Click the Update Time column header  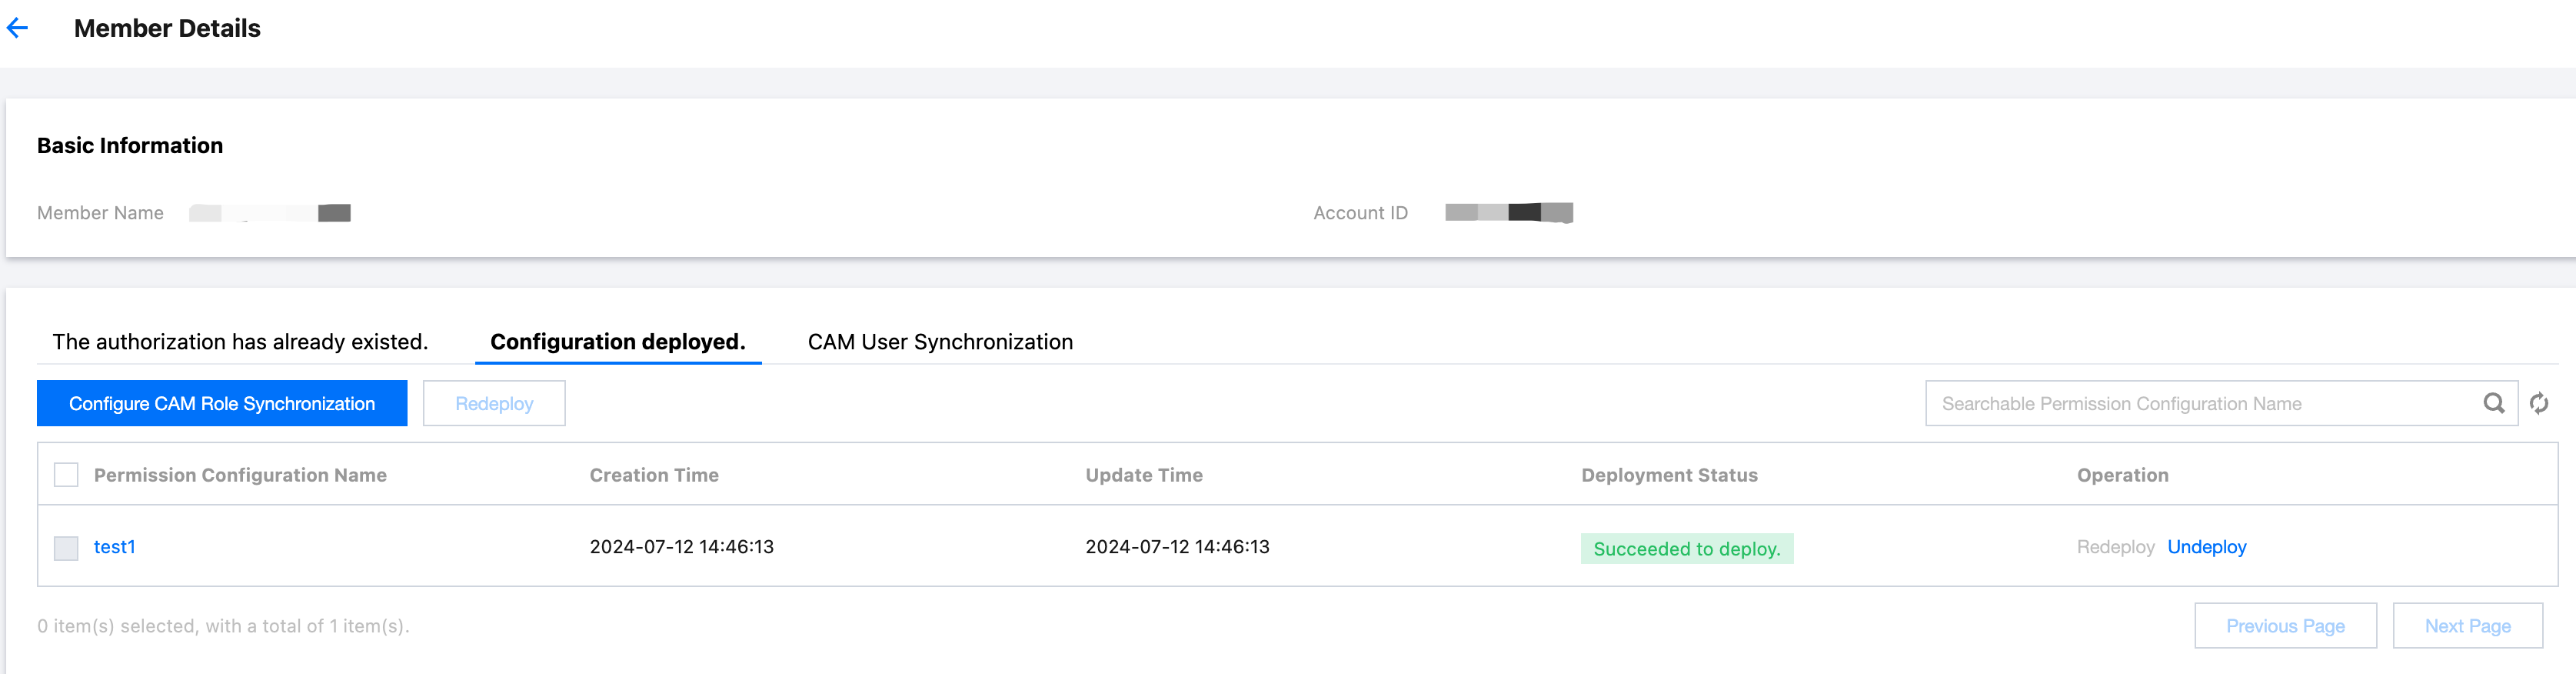coord(1144,475)
